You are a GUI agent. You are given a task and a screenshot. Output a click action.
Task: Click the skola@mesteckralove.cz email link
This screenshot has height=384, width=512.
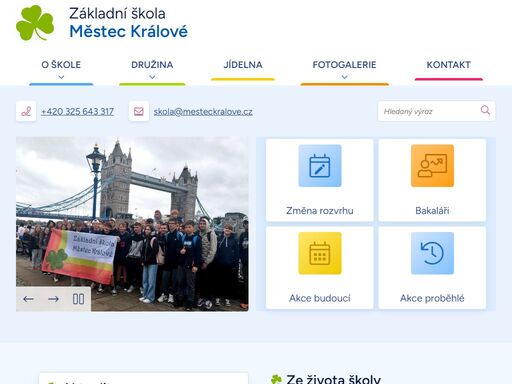pos(203,111)
